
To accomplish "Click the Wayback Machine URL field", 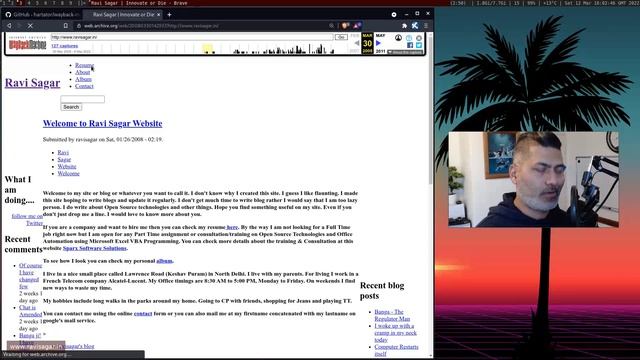I will 192,37.
